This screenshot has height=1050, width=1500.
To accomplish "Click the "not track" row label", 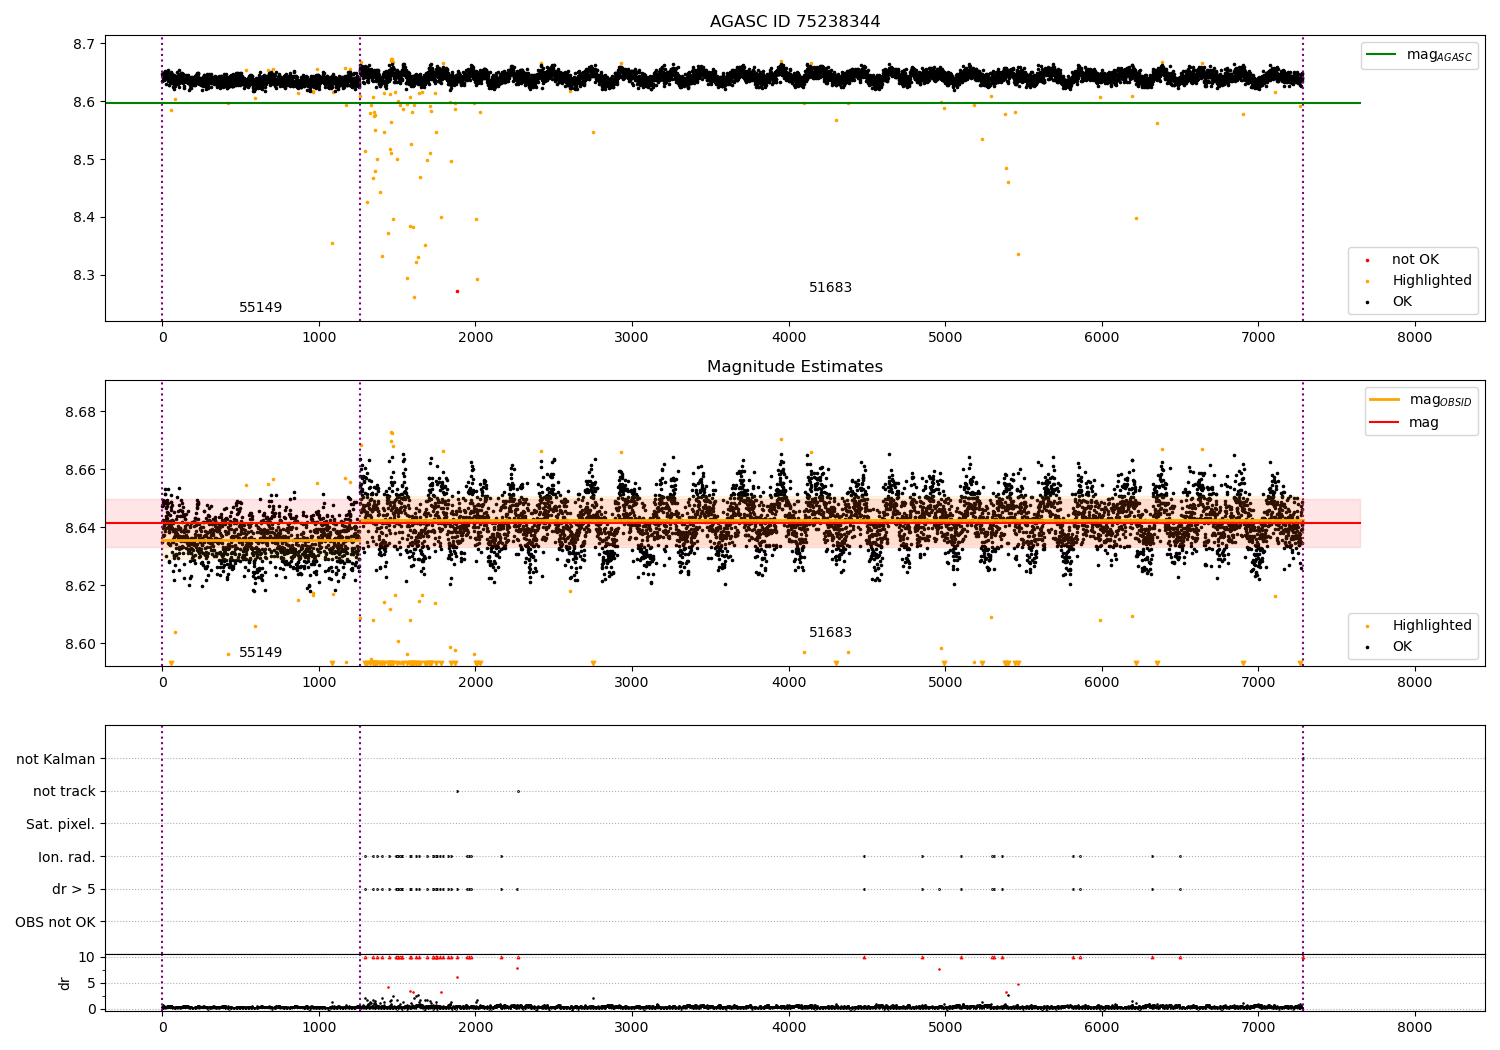I will [x=64, y=791].
